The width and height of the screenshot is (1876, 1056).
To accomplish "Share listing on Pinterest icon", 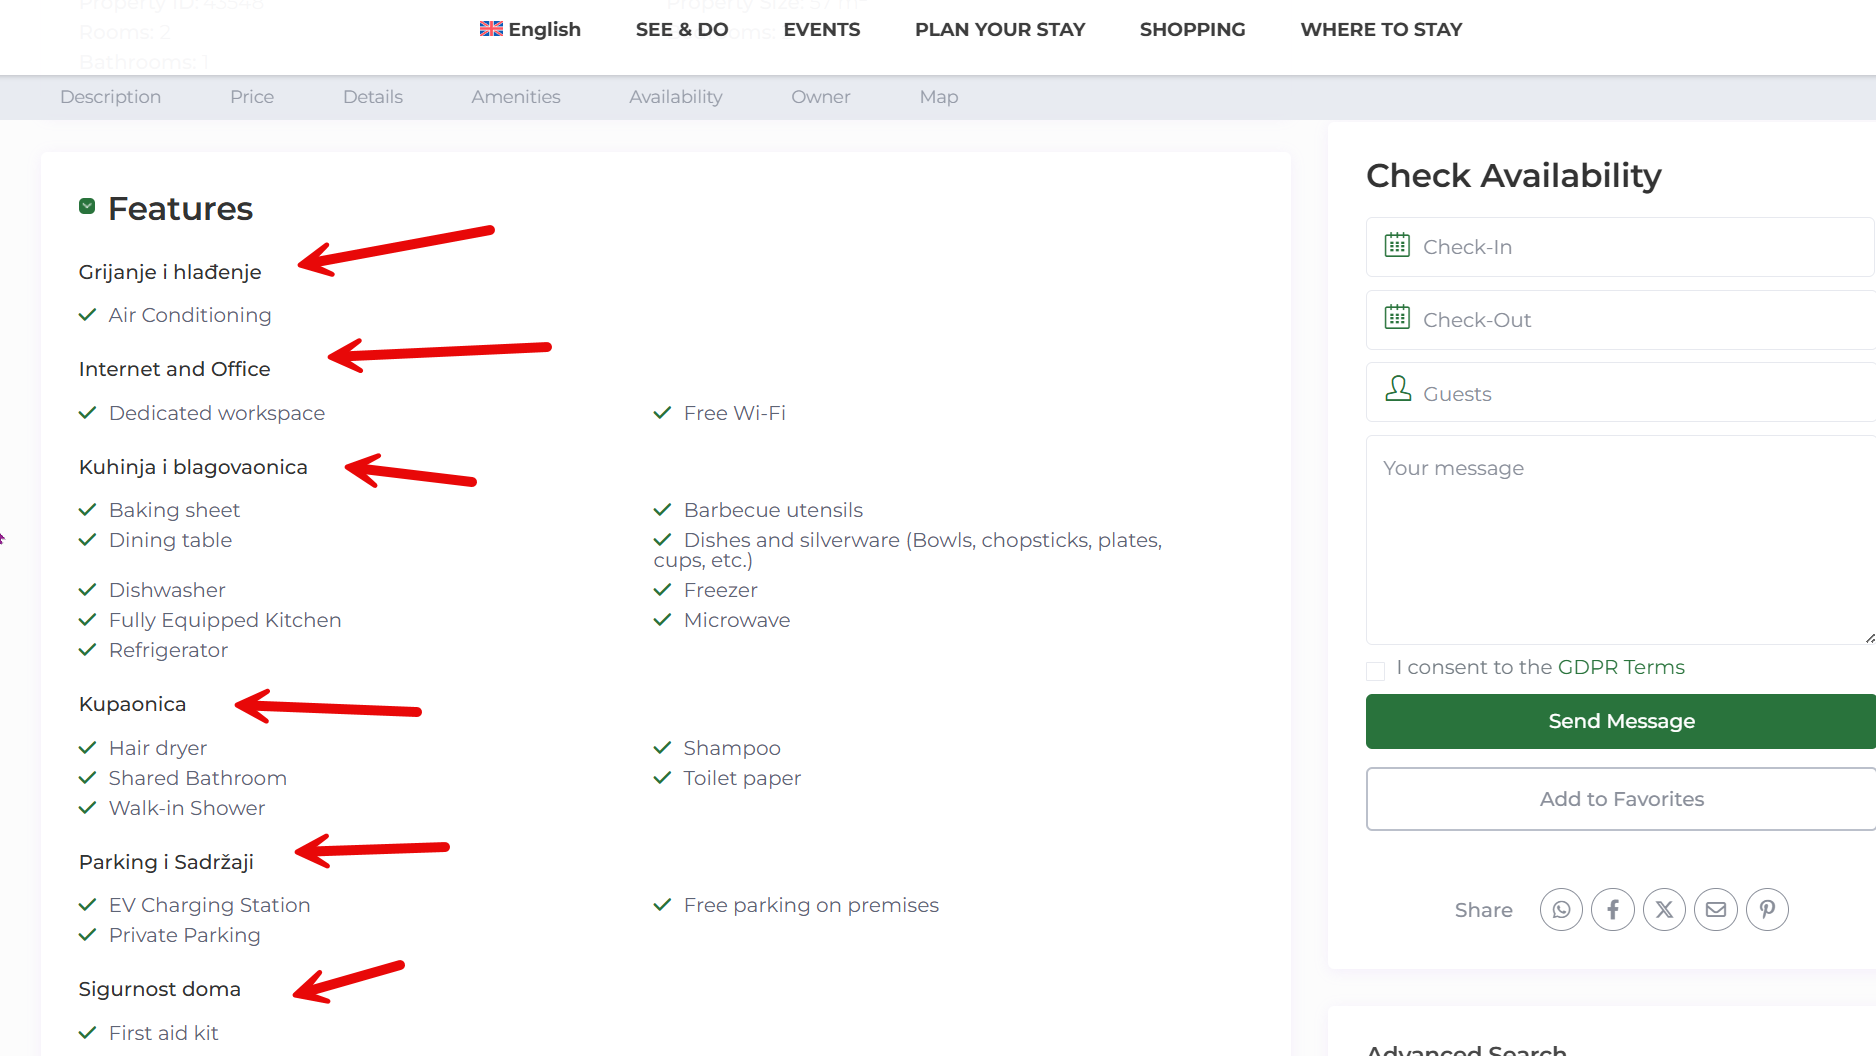I will 1767,910.
